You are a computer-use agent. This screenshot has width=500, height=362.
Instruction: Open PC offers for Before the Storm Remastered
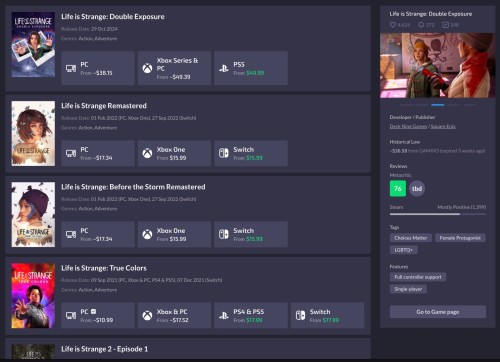(98, 234)
